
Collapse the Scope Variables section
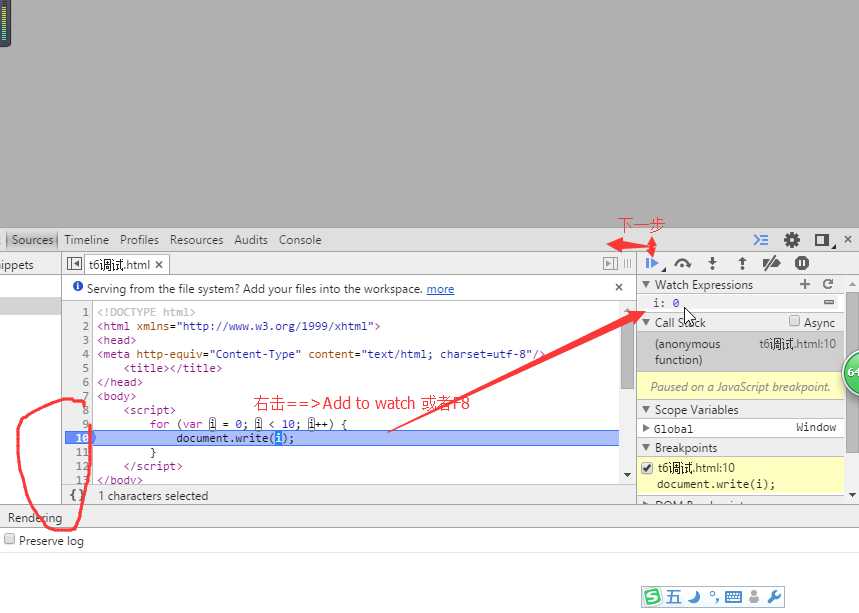tap(646, 409)
